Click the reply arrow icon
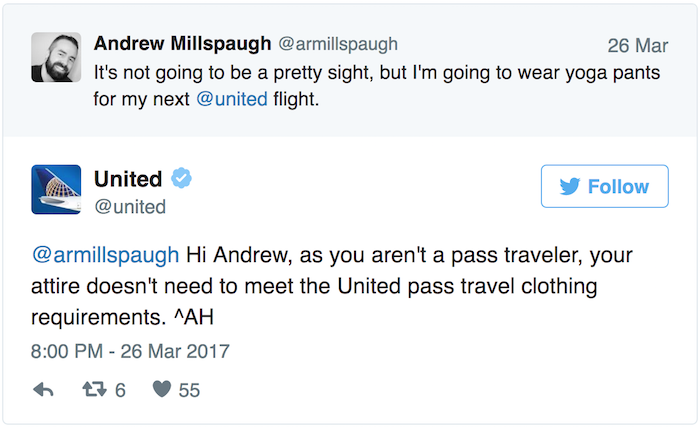 click(43, 390)
